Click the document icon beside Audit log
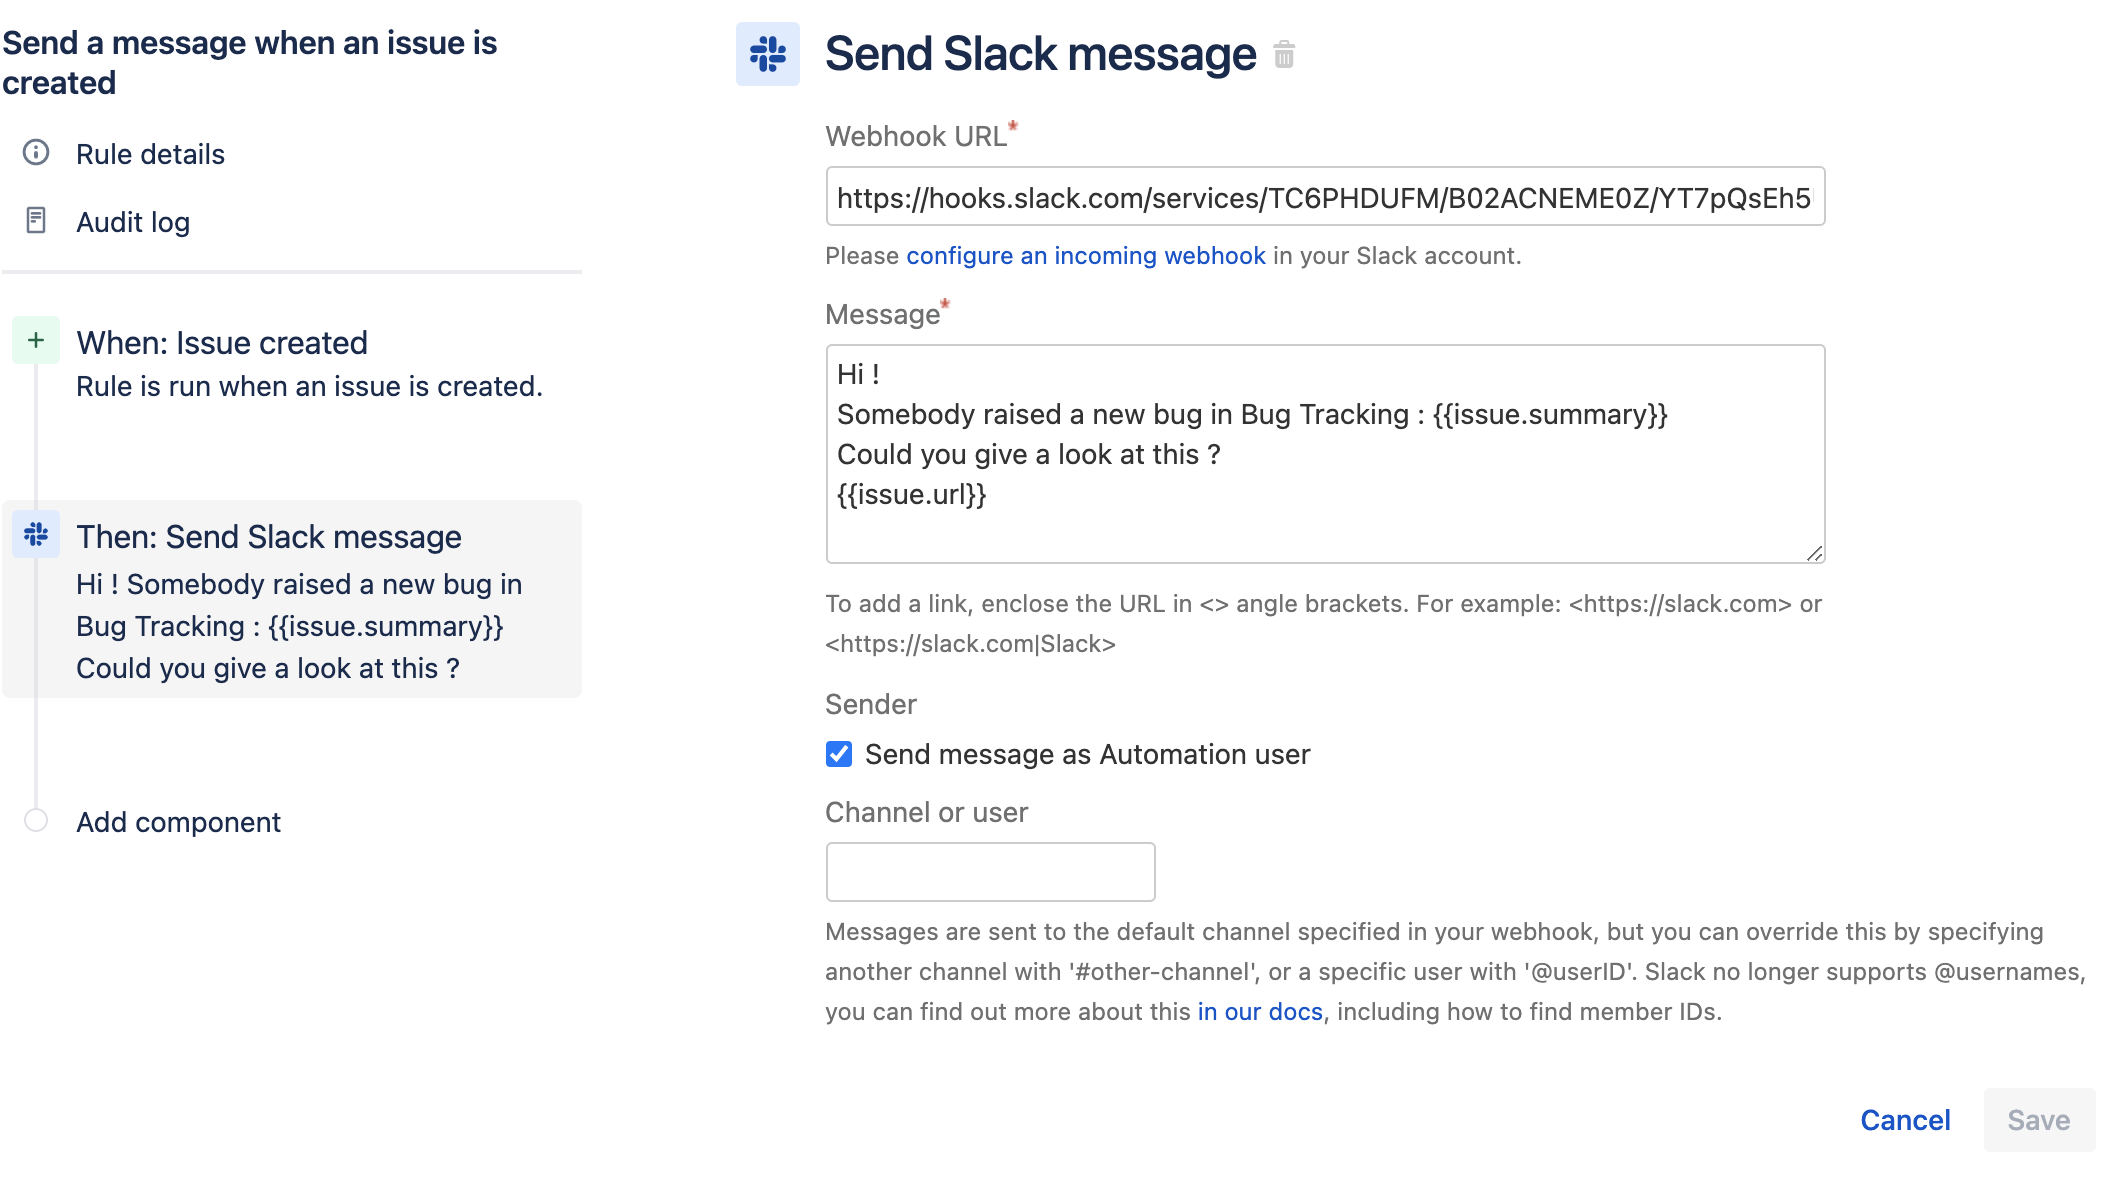 click(x=36, y=221)
